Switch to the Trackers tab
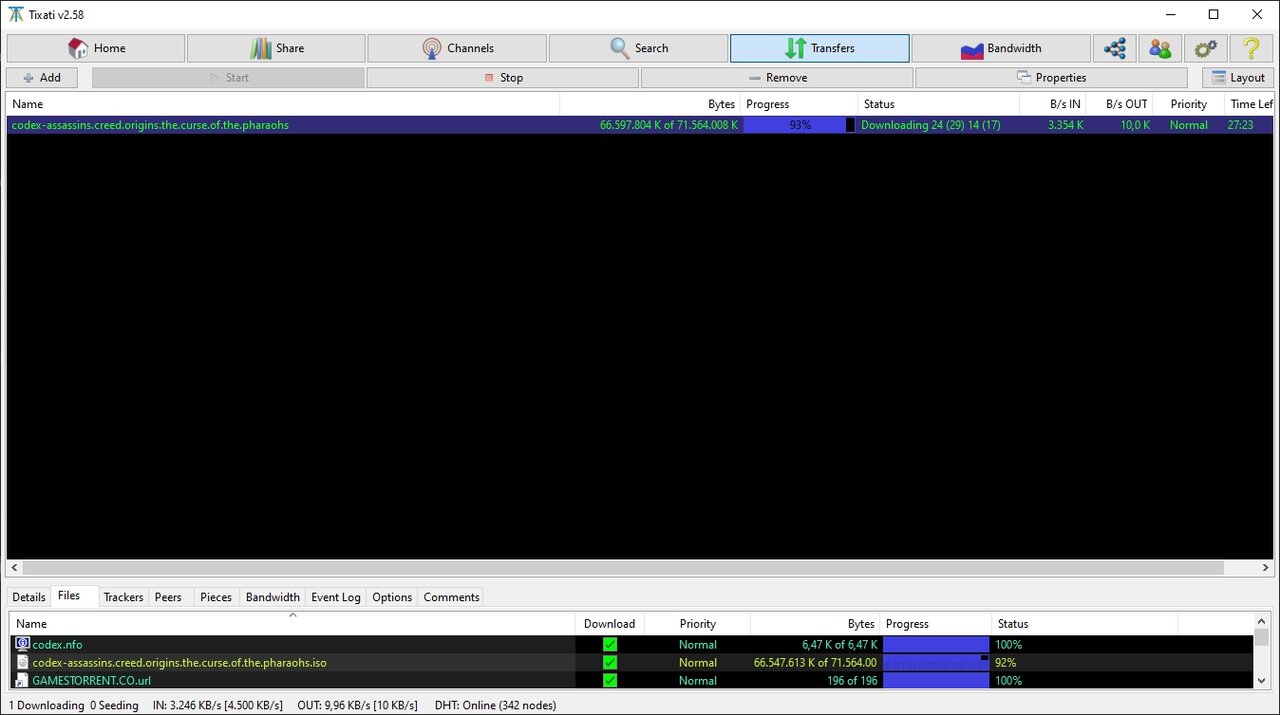This screenshot has height=715, width=1280. pyautogui.click(x=124, y=597)
